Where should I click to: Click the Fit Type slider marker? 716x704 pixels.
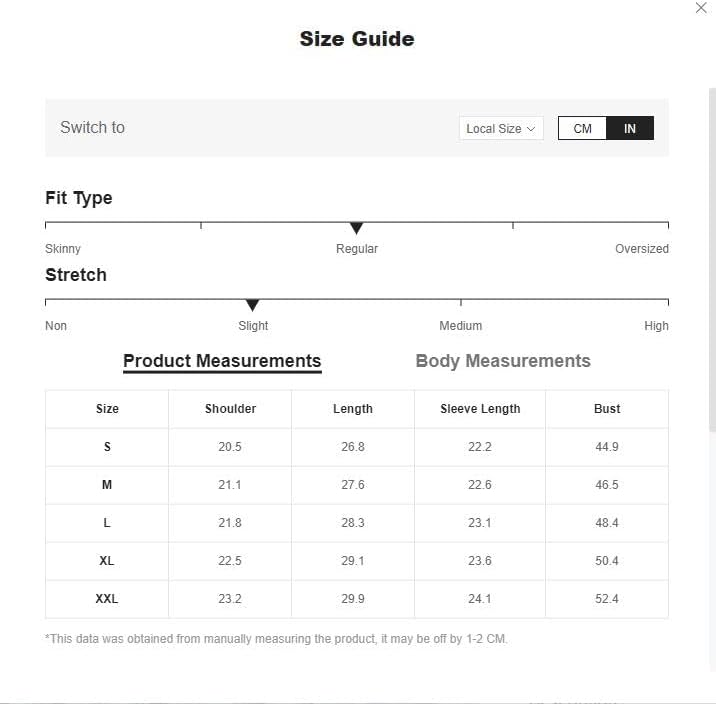[356, 228]
